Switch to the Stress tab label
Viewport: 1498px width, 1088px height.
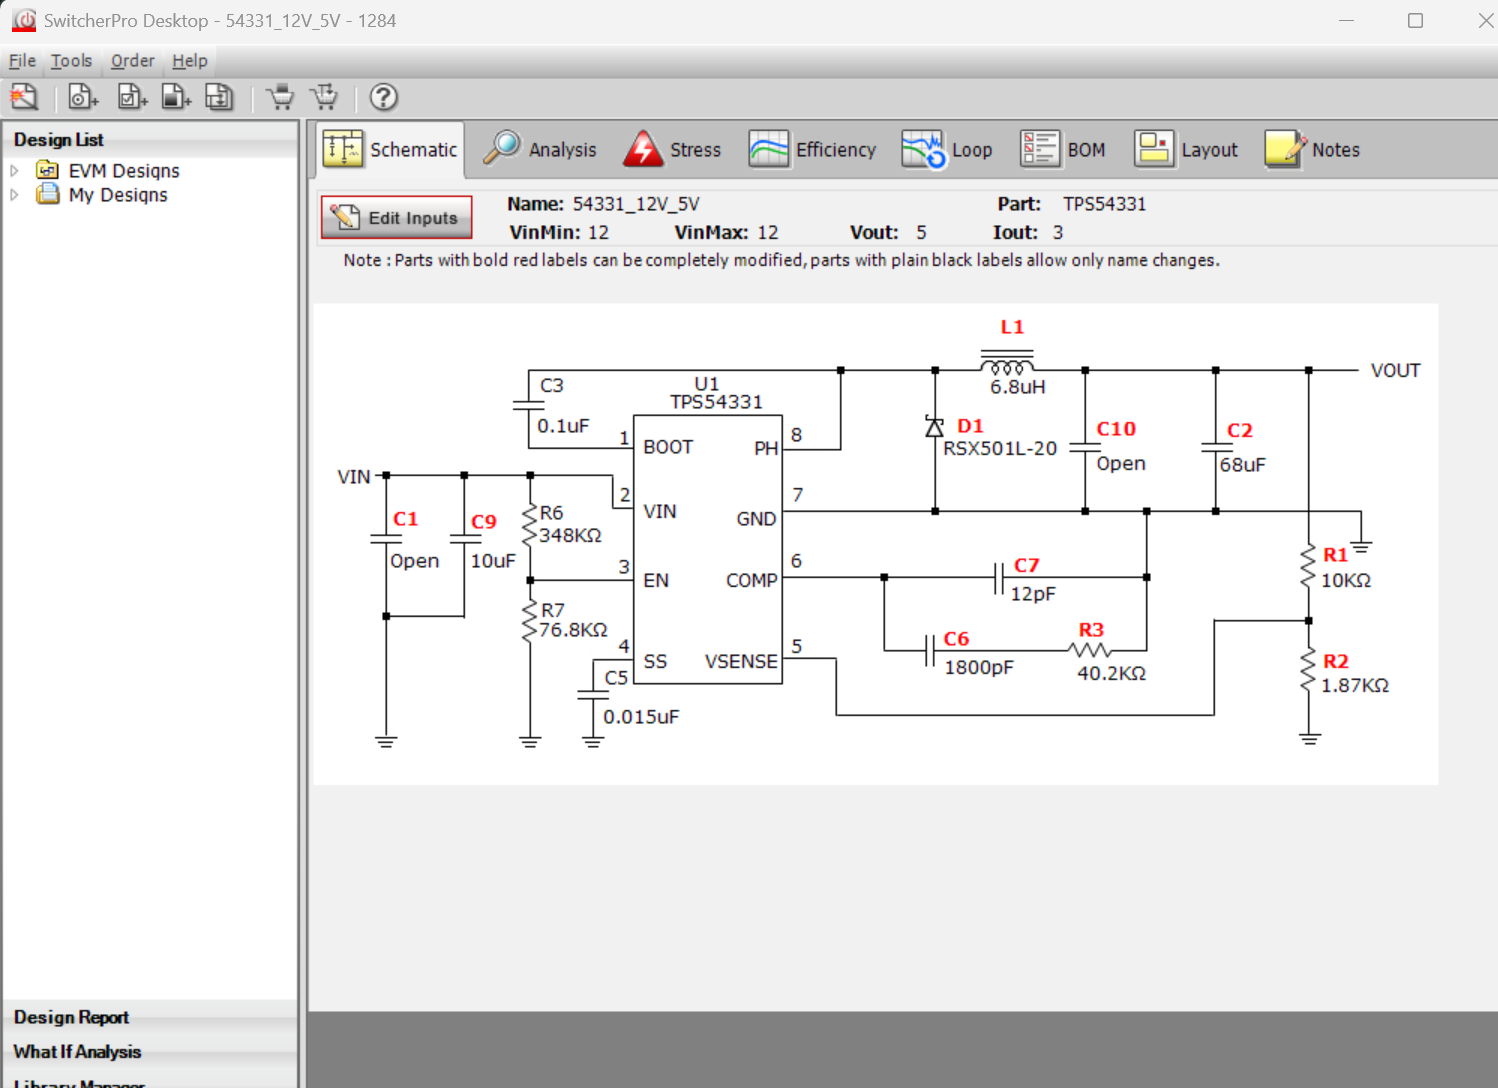[695, 150]
